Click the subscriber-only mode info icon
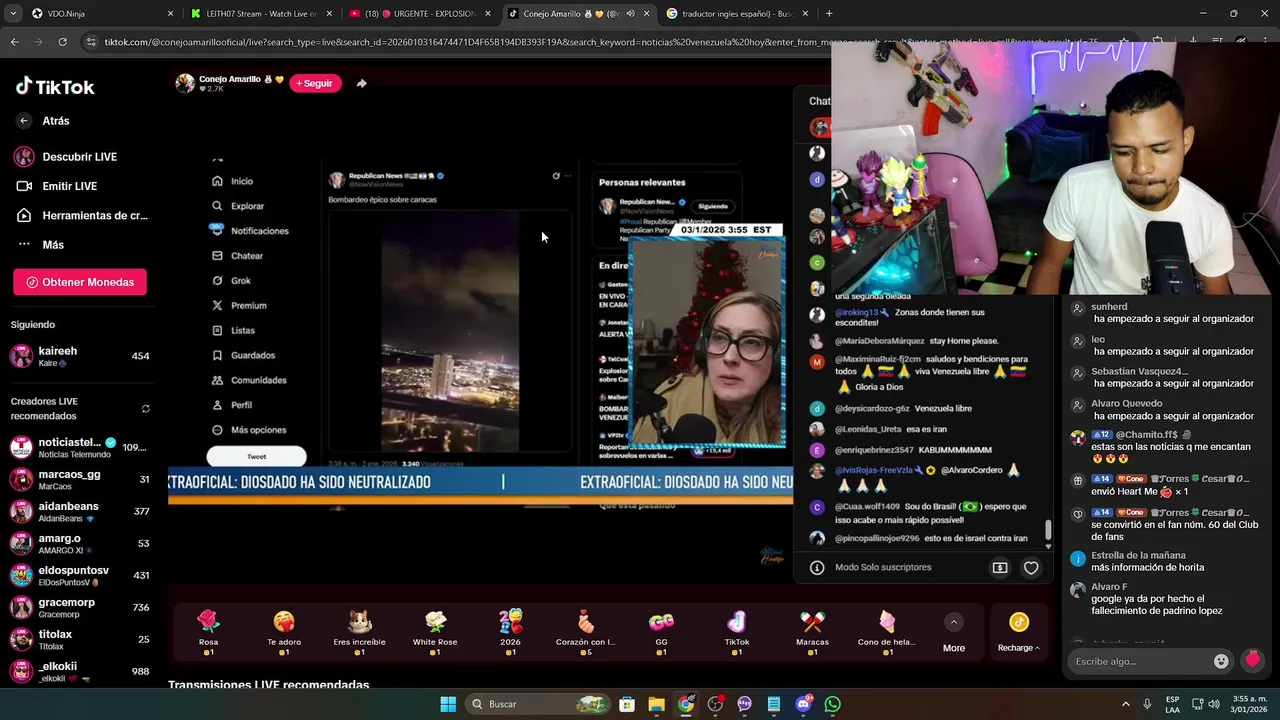 point(817,567)
